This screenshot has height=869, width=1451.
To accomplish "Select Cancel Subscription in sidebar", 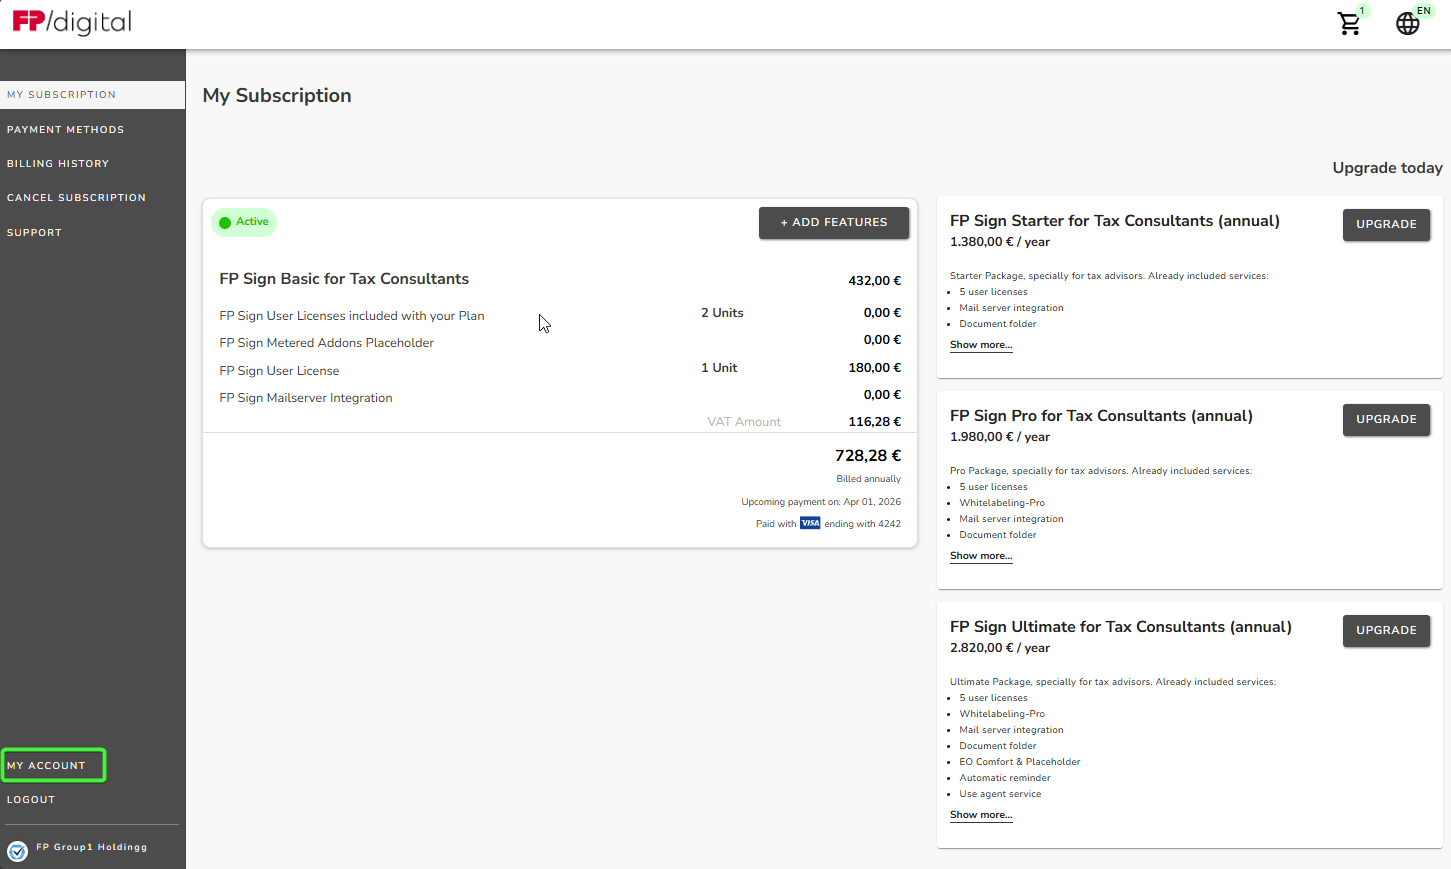I will [x=76, y=198].
